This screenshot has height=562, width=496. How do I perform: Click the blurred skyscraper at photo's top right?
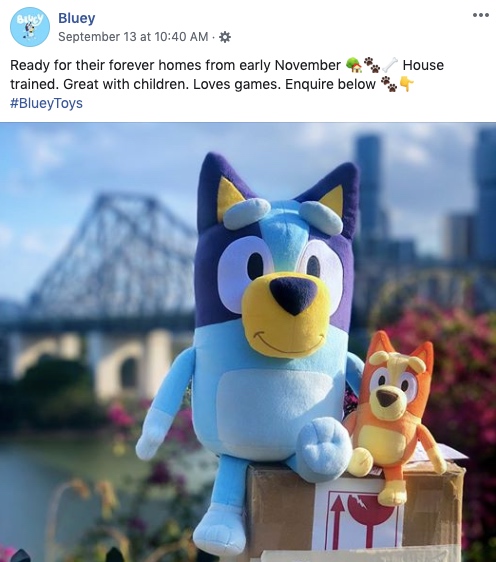[x=486, y=194]
